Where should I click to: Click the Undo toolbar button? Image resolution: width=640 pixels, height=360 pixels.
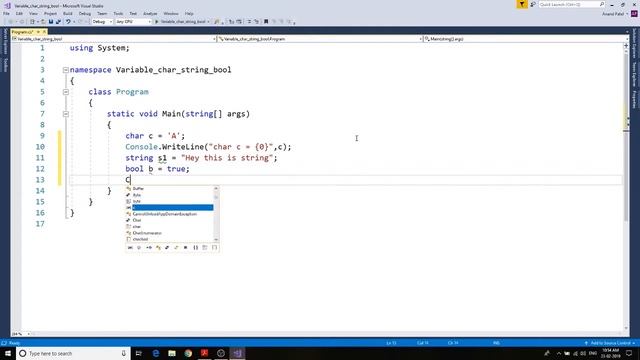pyautogui.click(x=68, y=22)
